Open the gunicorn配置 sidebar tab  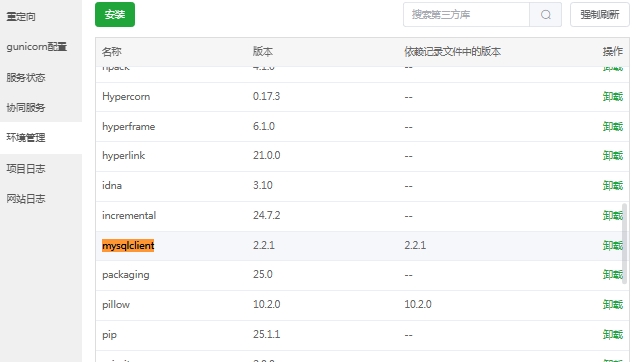coord(36,47)
